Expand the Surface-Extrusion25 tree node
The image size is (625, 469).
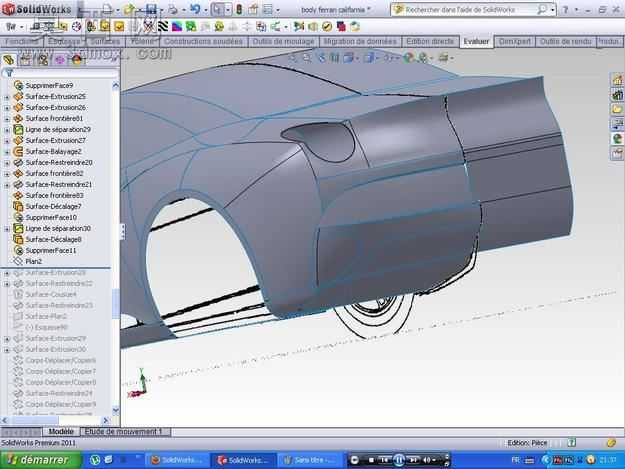7,97
